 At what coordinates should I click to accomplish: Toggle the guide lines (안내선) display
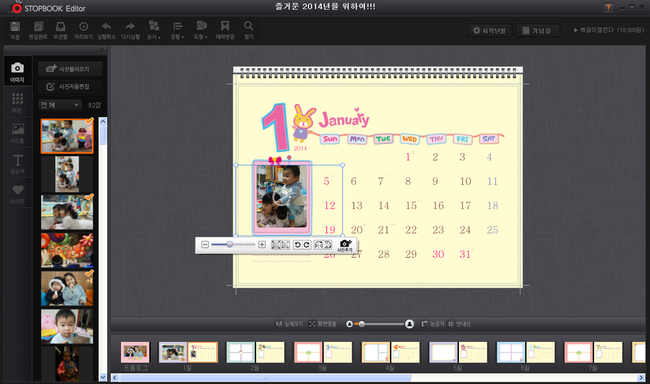click(459, 324)
